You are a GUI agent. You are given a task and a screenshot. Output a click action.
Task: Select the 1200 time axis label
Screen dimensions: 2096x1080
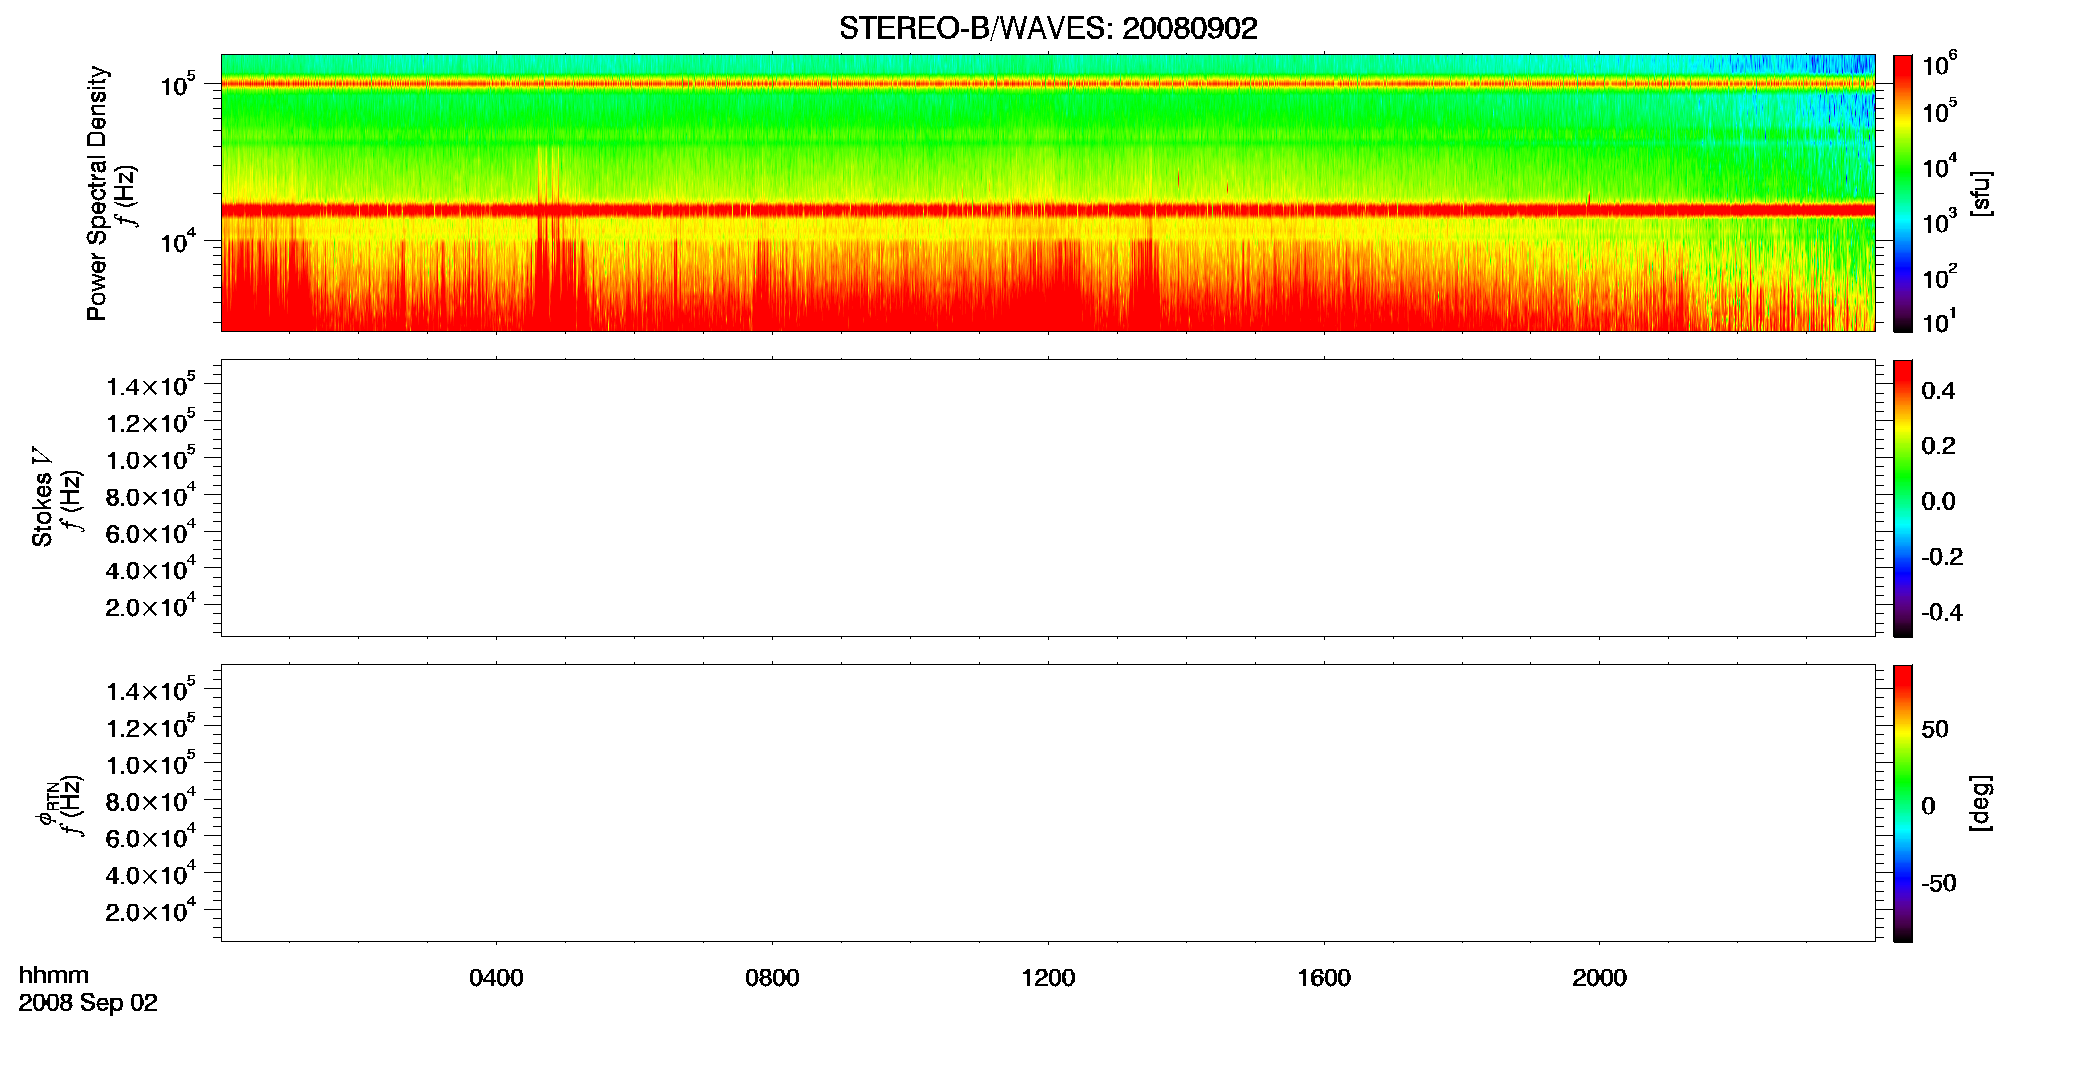(x=1048, y=978)
